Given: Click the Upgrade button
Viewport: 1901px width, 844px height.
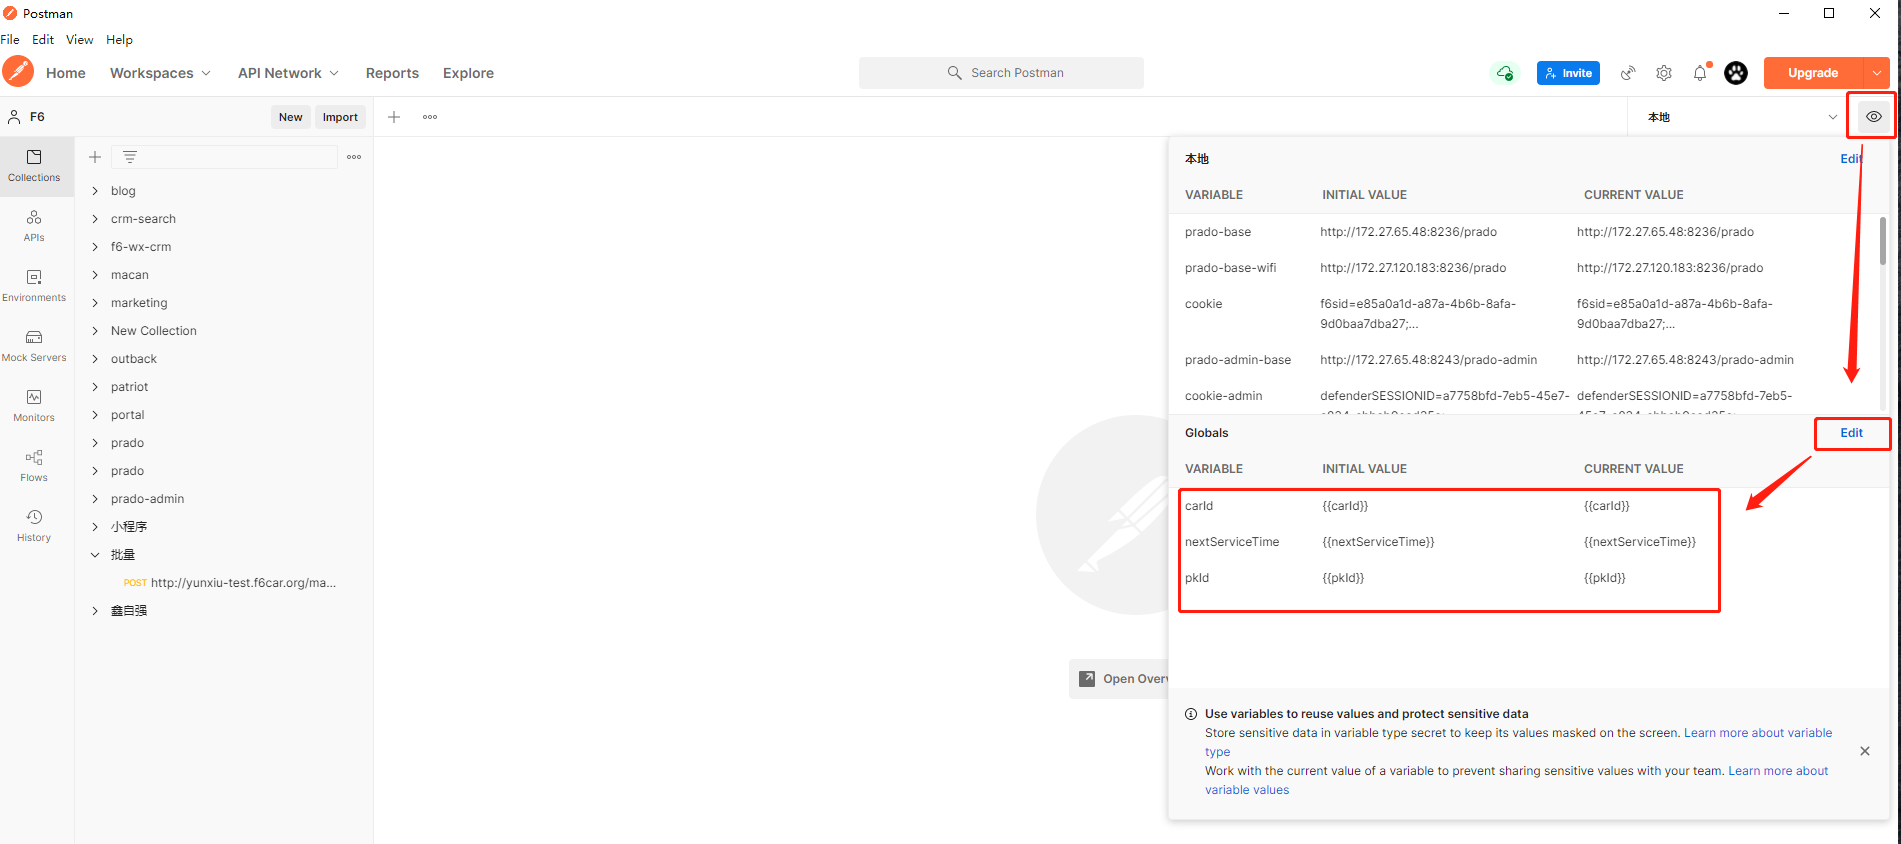Looking at the screenshot, I should click(1813, 73).
